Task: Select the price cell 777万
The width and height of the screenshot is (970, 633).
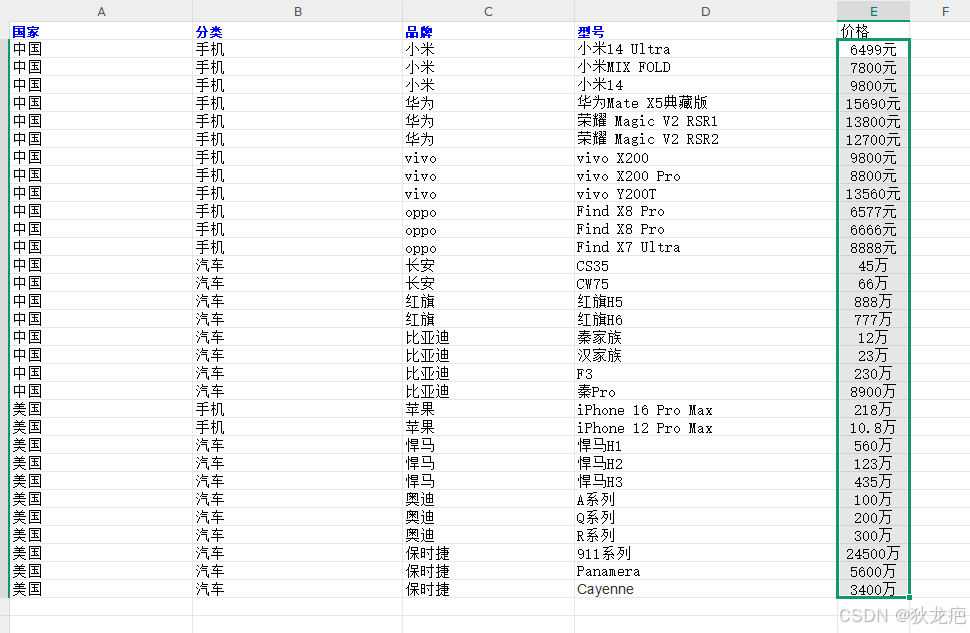Action: pyautogui.click(x=873, y=319)
